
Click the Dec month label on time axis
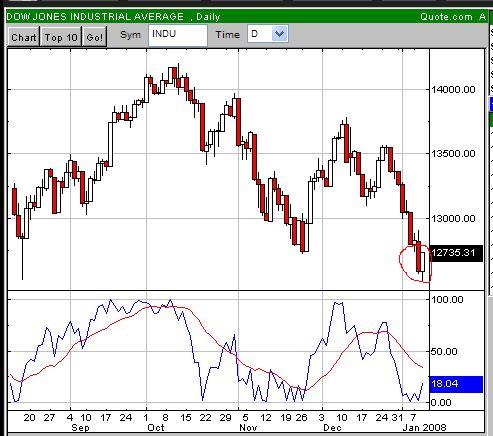[x=332, y=428]
